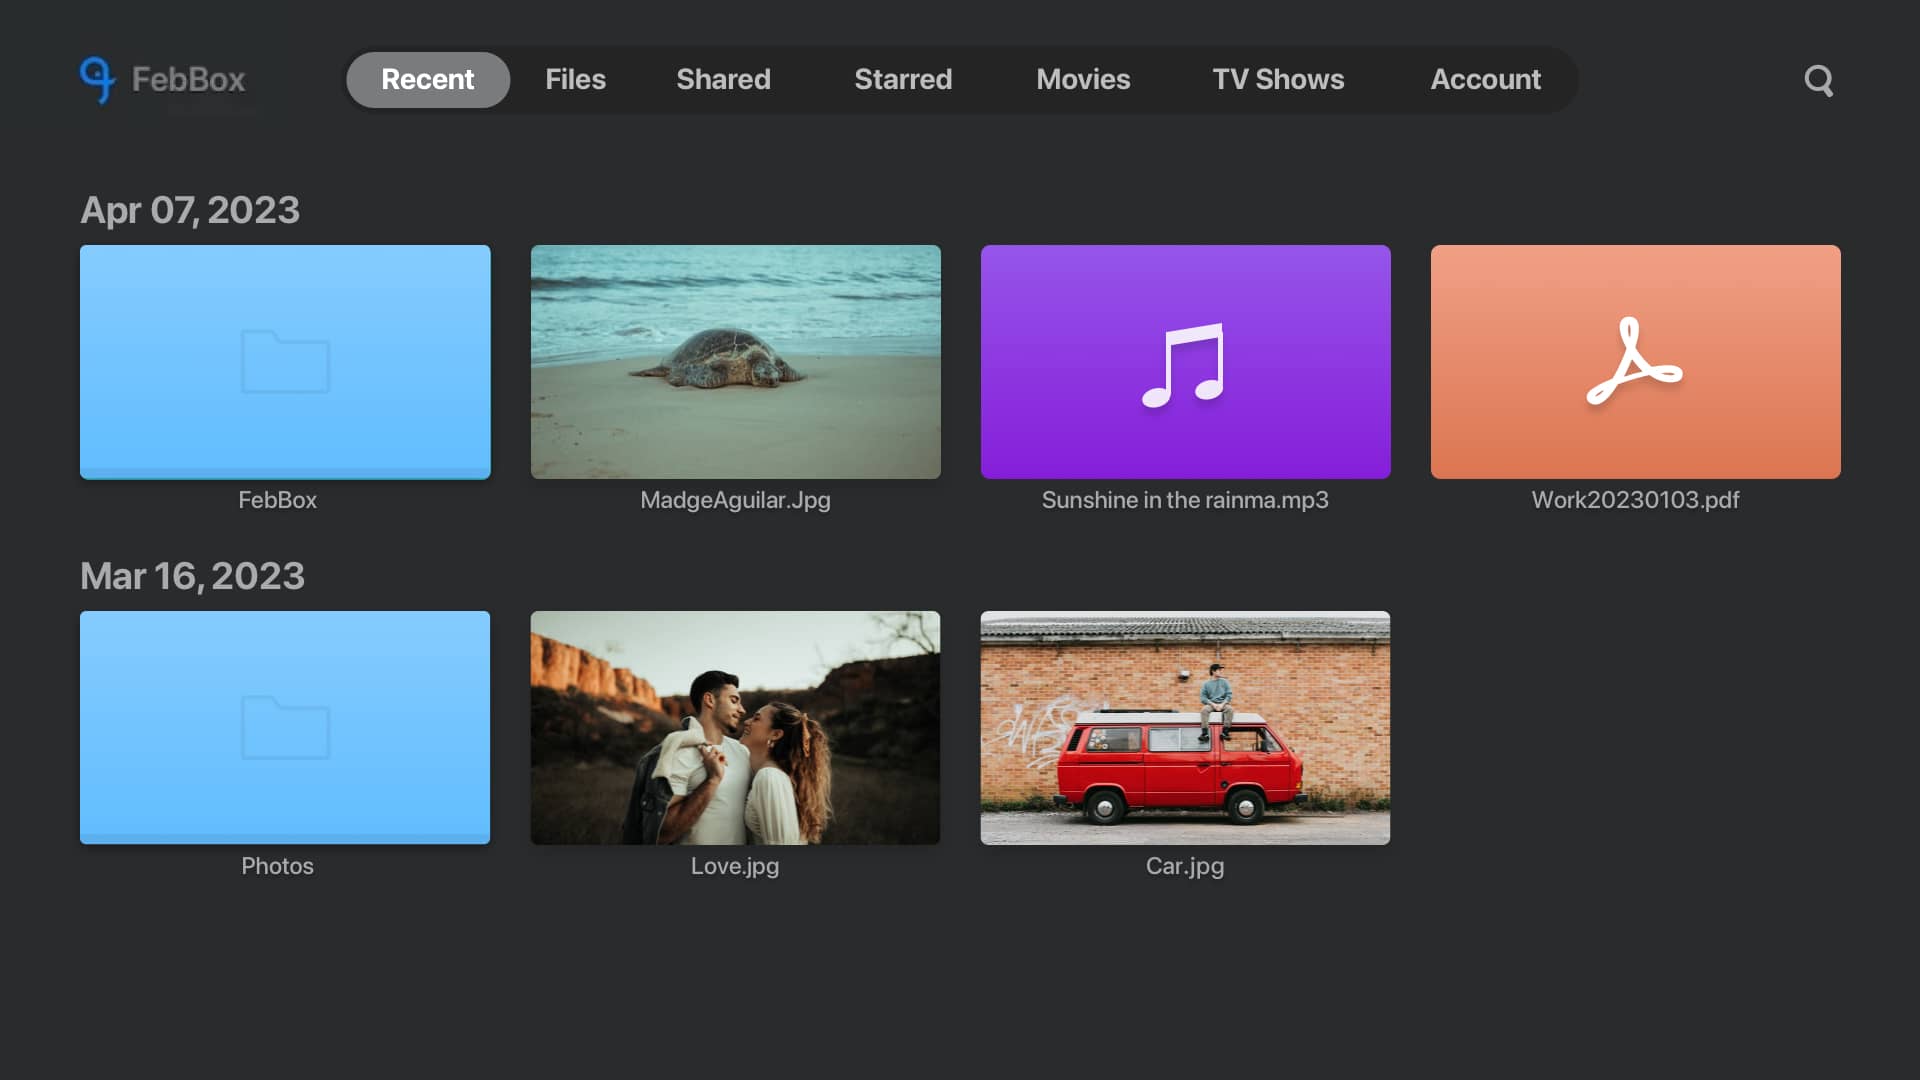The image size is (1920, 1080).
Task: Open the Car.jpg photo thumbnail
Action: pos(1185,728)
